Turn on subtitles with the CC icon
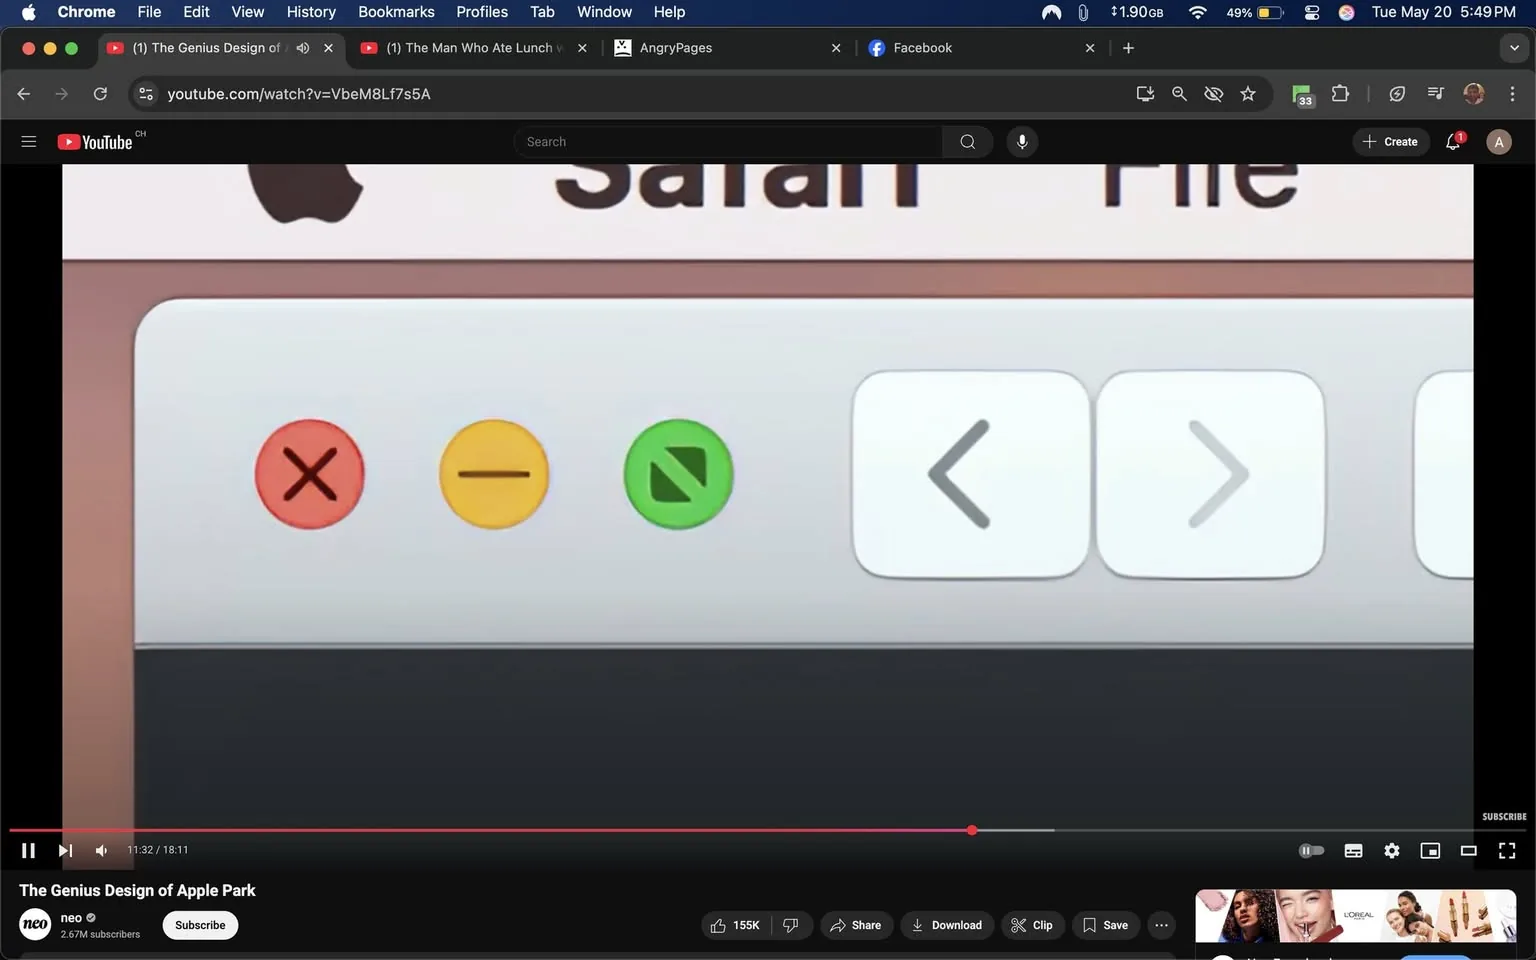This screenshot has height=960, width=1536. [x=1353, y=850]
